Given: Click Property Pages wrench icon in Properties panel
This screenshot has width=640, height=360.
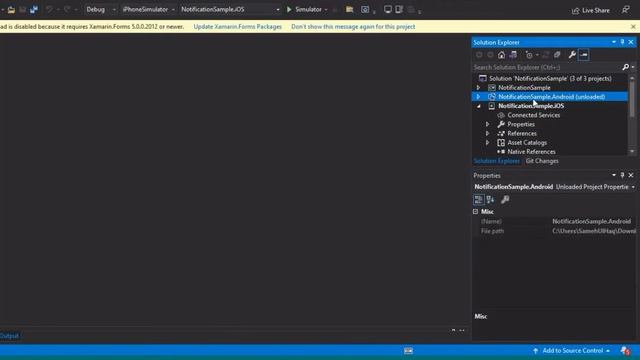Looking at the screenshot, I should [x=505, y=200].
